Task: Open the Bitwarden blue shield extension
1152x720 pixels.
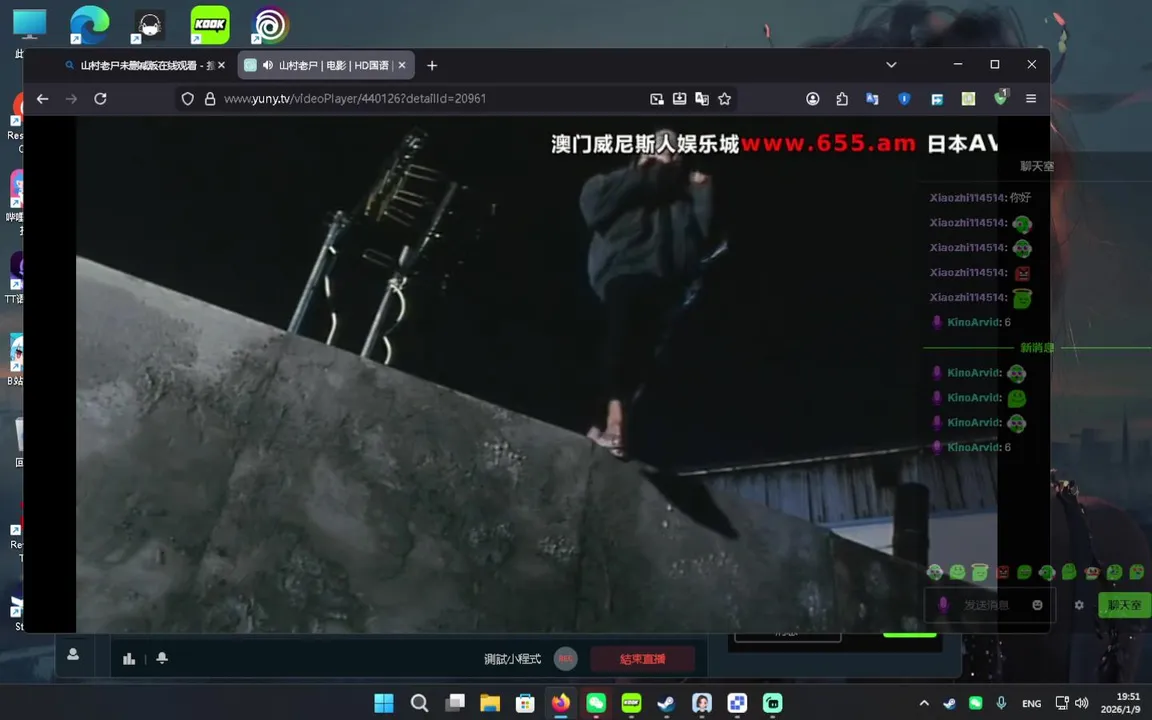Action: click(x=904, y=98)
